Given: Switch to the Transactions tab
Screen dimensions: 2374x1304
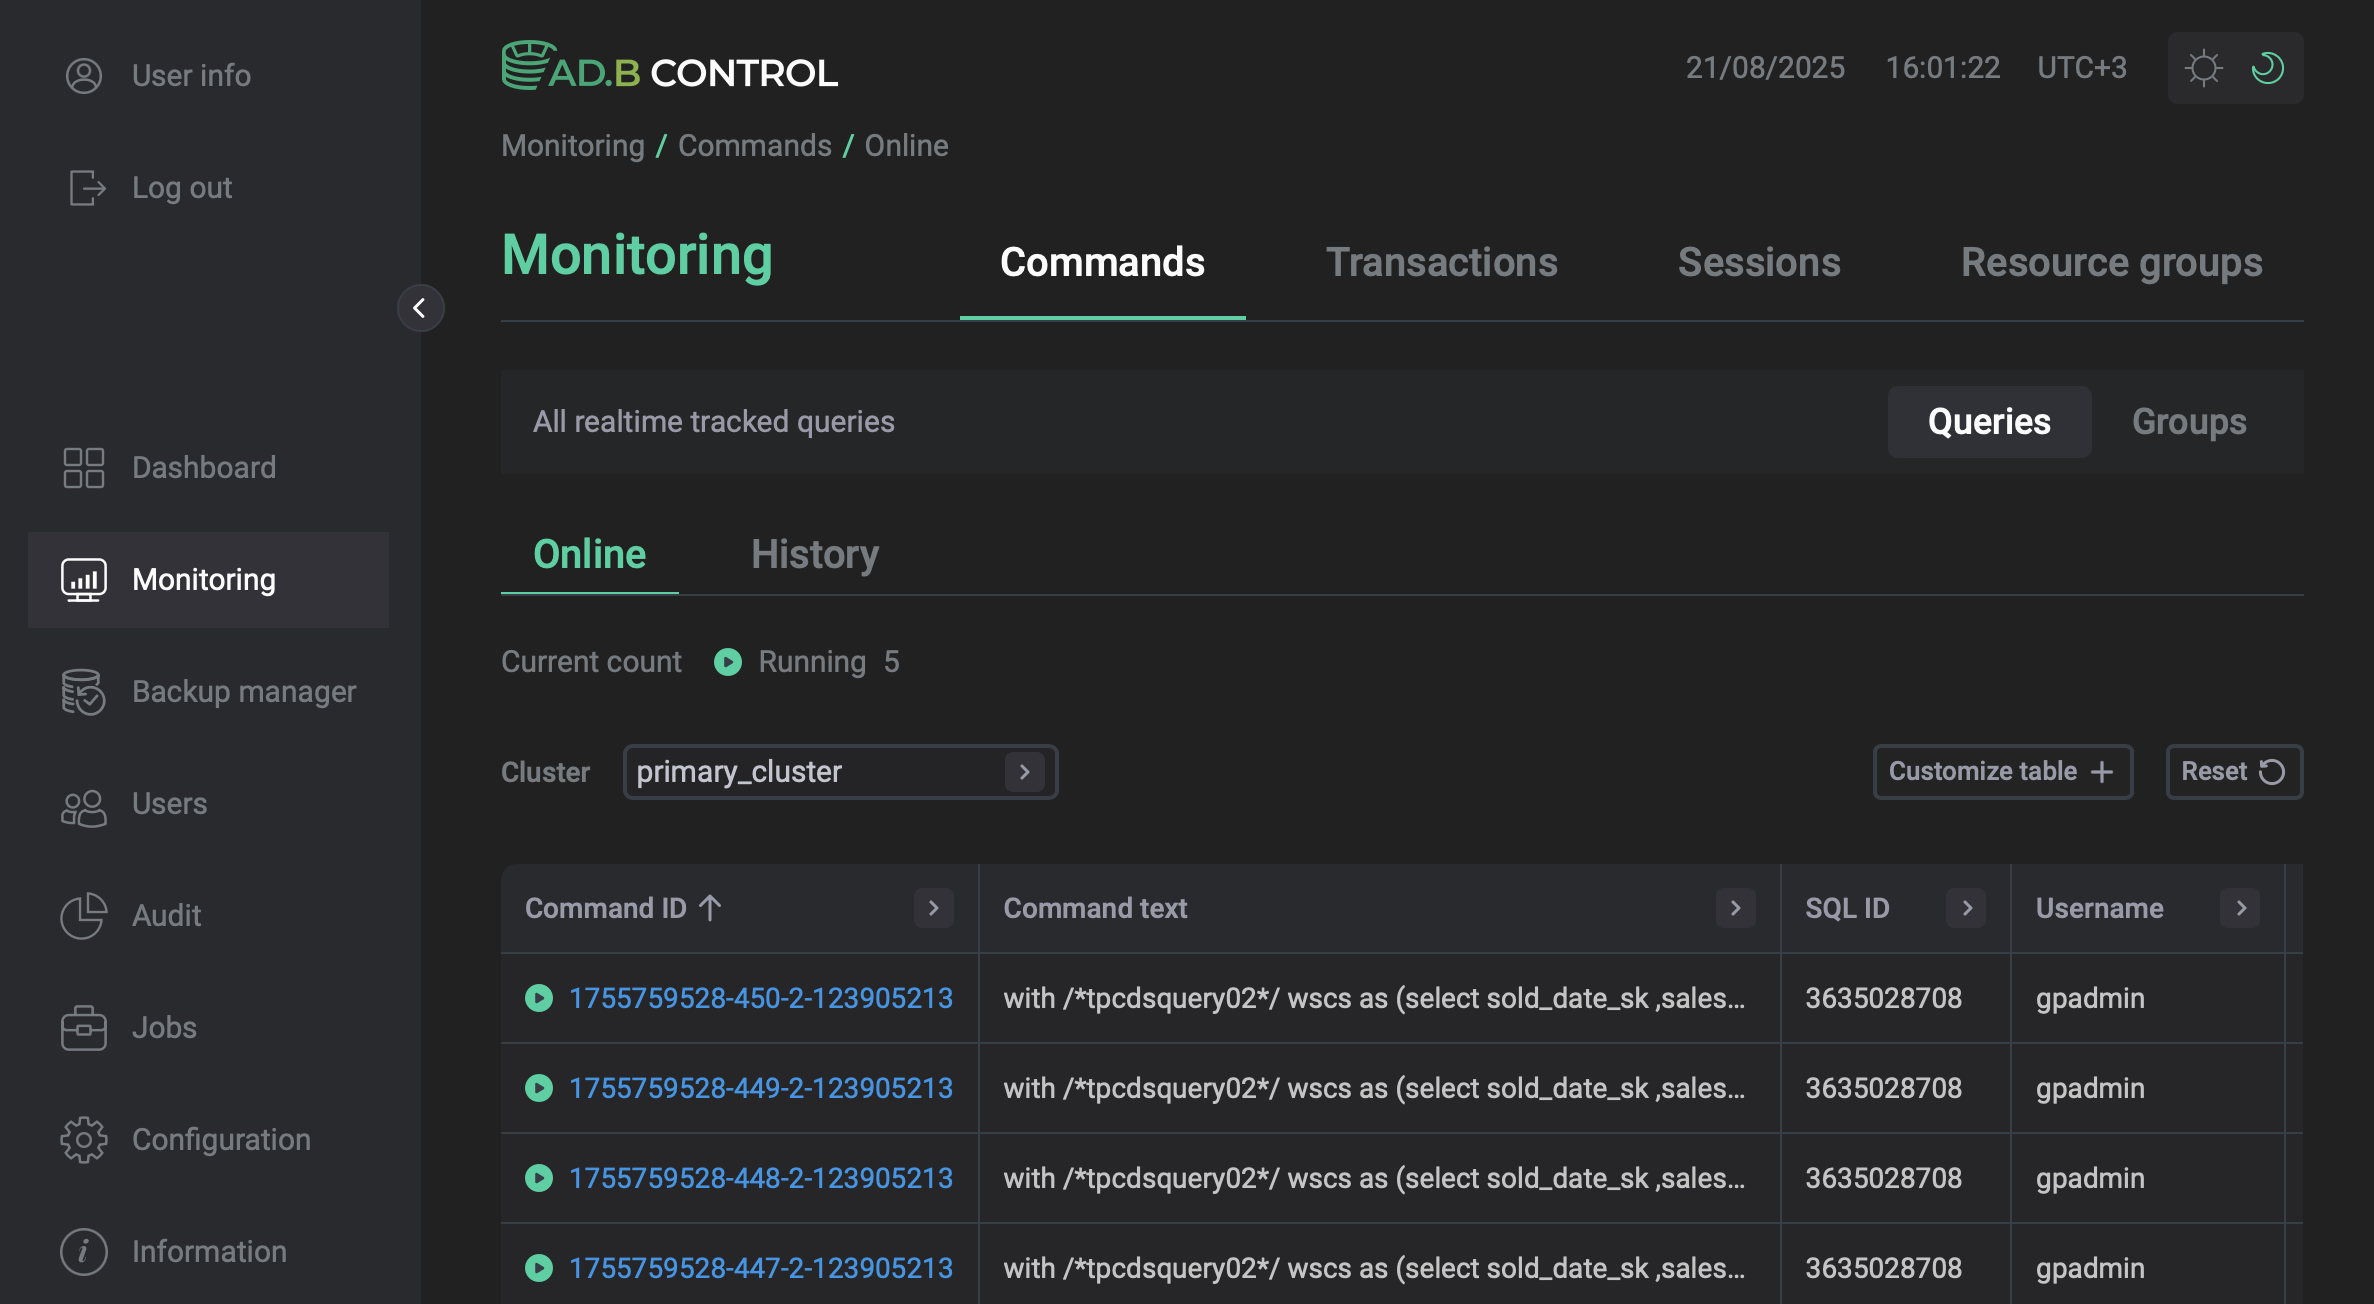Looking at the screenshot, I should (x=1442, y=262).
